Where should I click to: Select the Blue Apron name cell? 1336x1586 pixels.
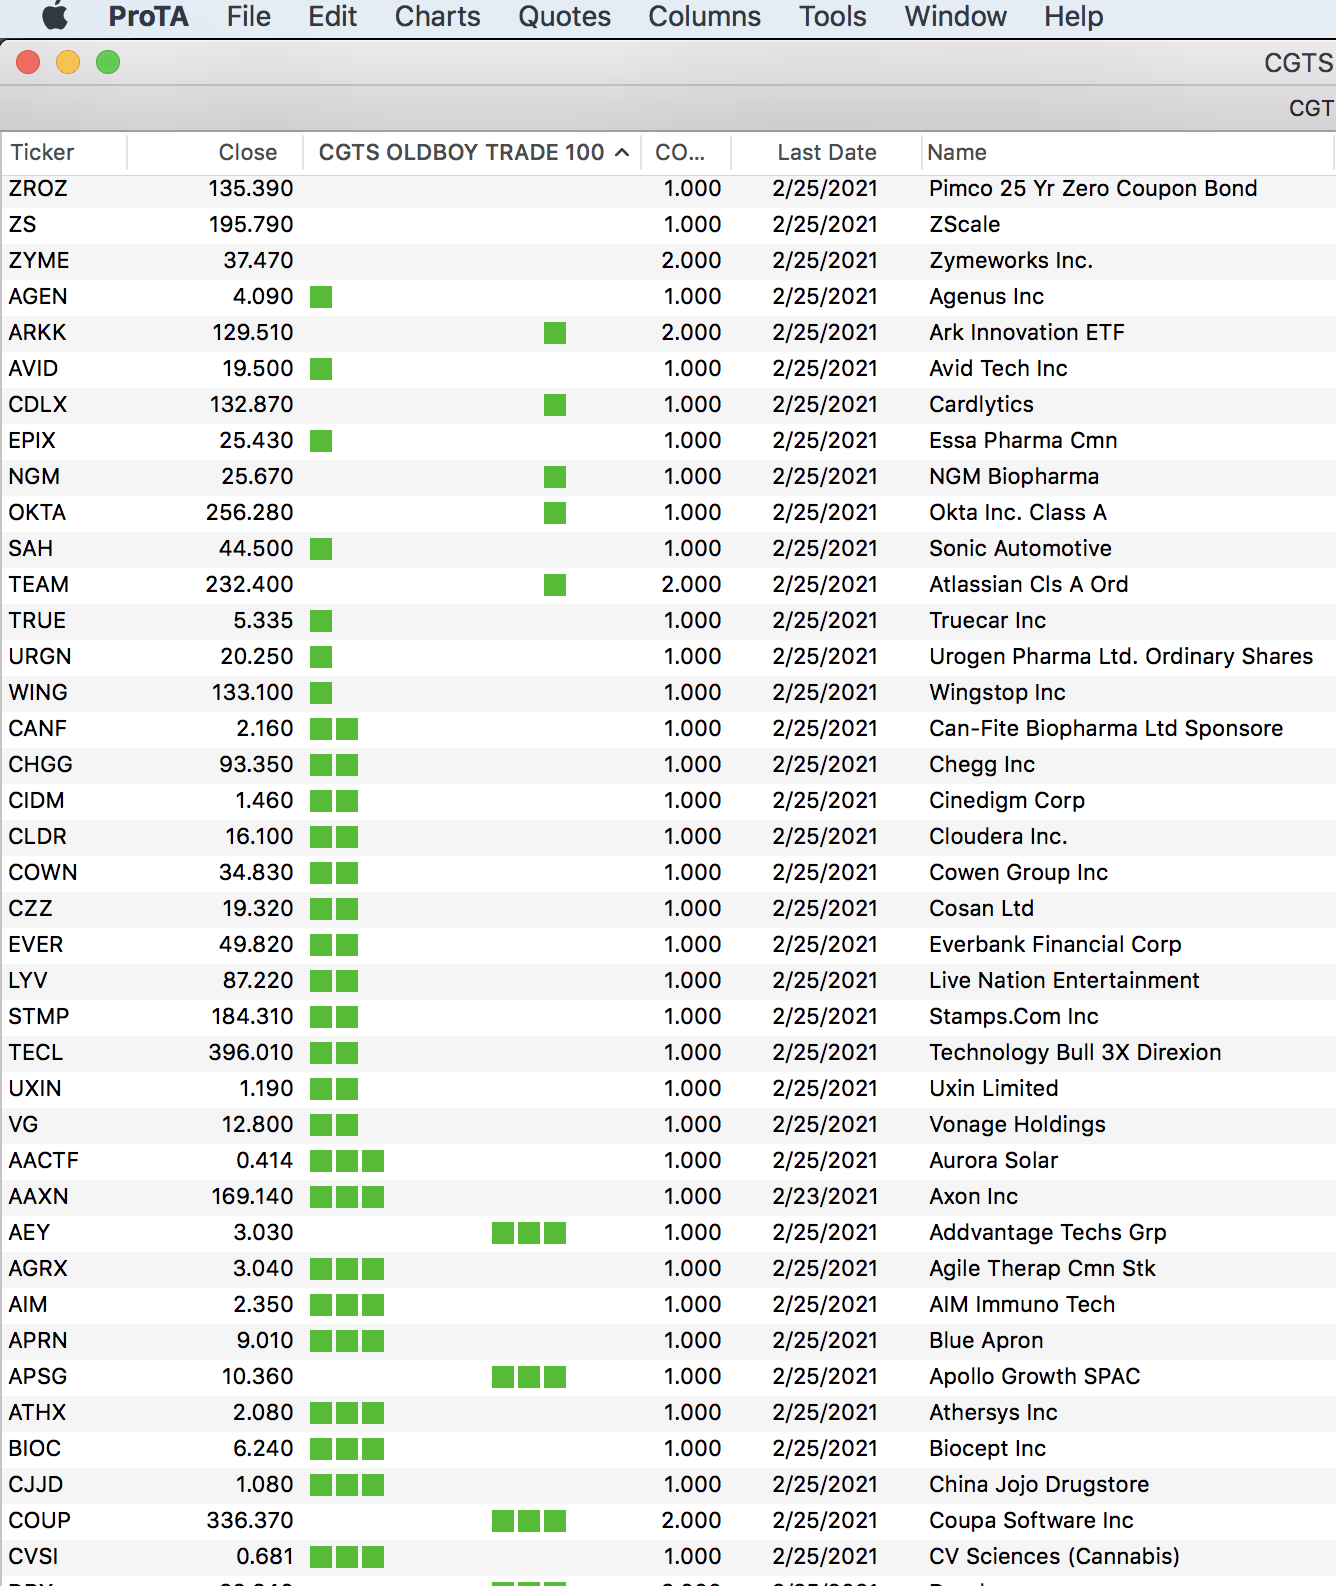coord(986,1340)
